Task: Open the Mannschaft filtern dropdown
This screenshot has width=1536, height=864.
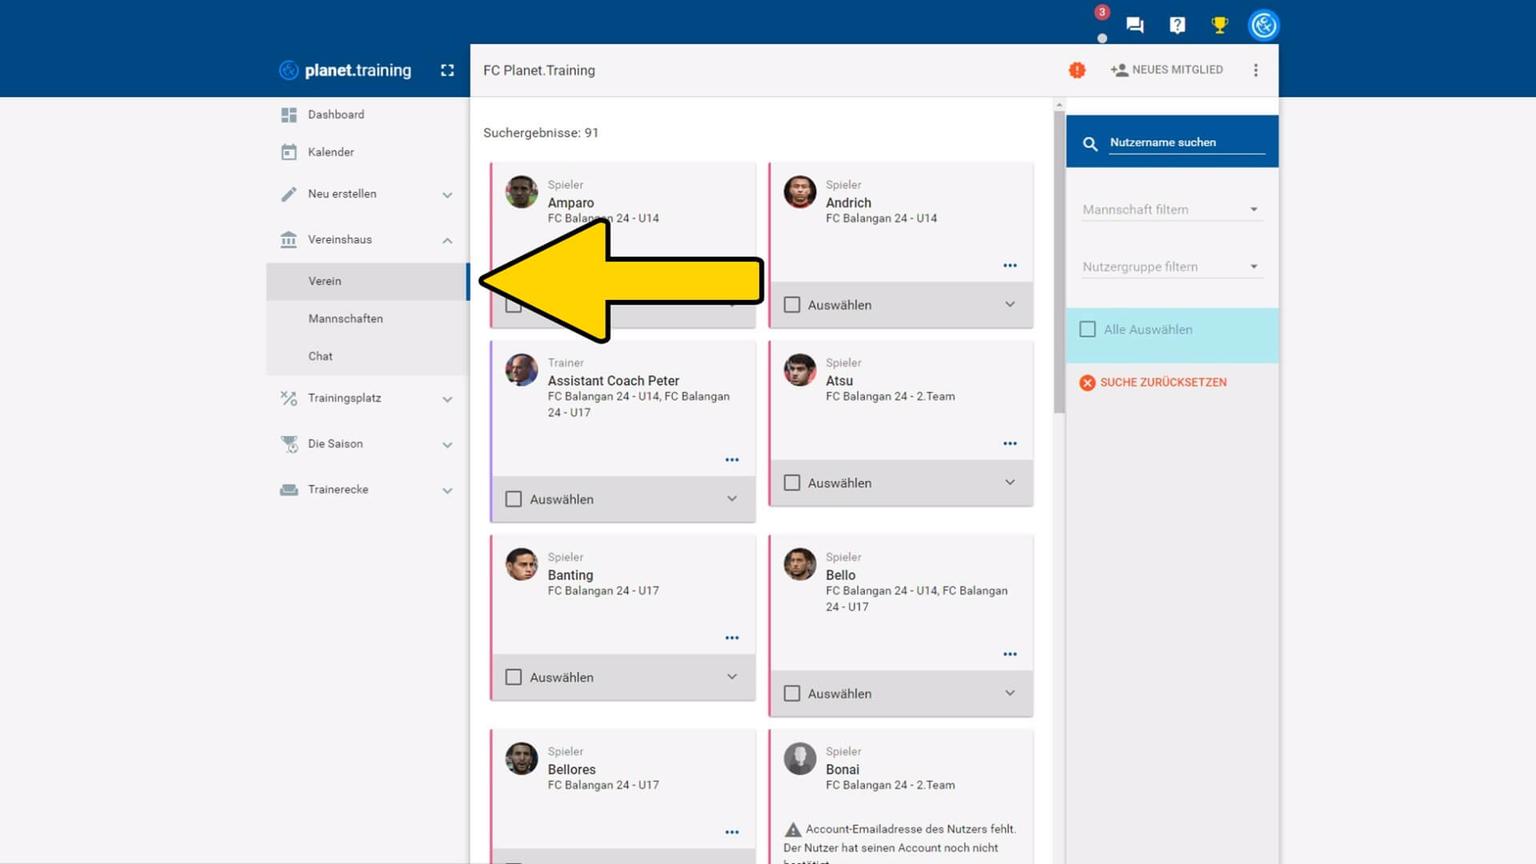Action: point(1170,210)
